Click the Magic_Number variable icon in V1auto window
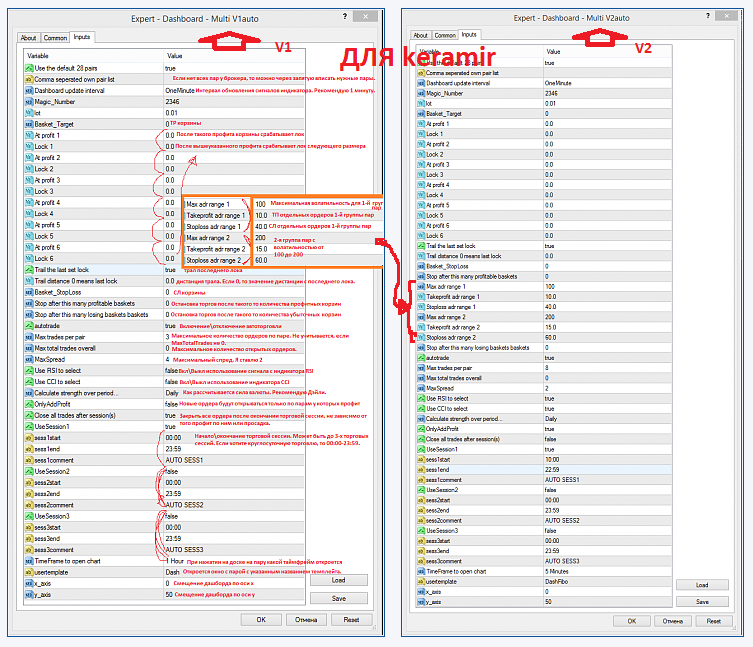 (x=29, y=102)
